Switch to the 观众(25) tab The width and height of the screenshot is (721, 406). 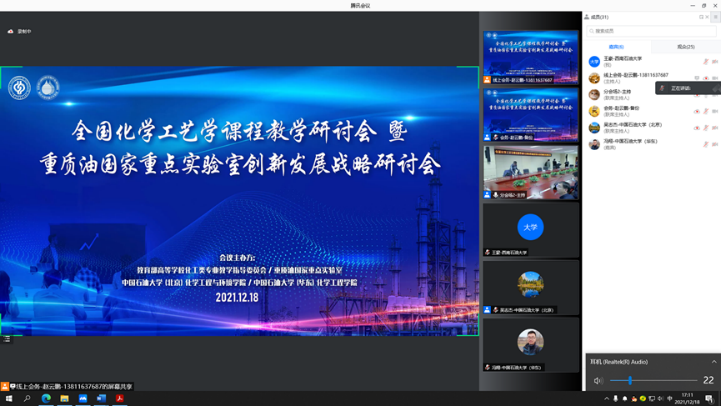pos(685,47)
